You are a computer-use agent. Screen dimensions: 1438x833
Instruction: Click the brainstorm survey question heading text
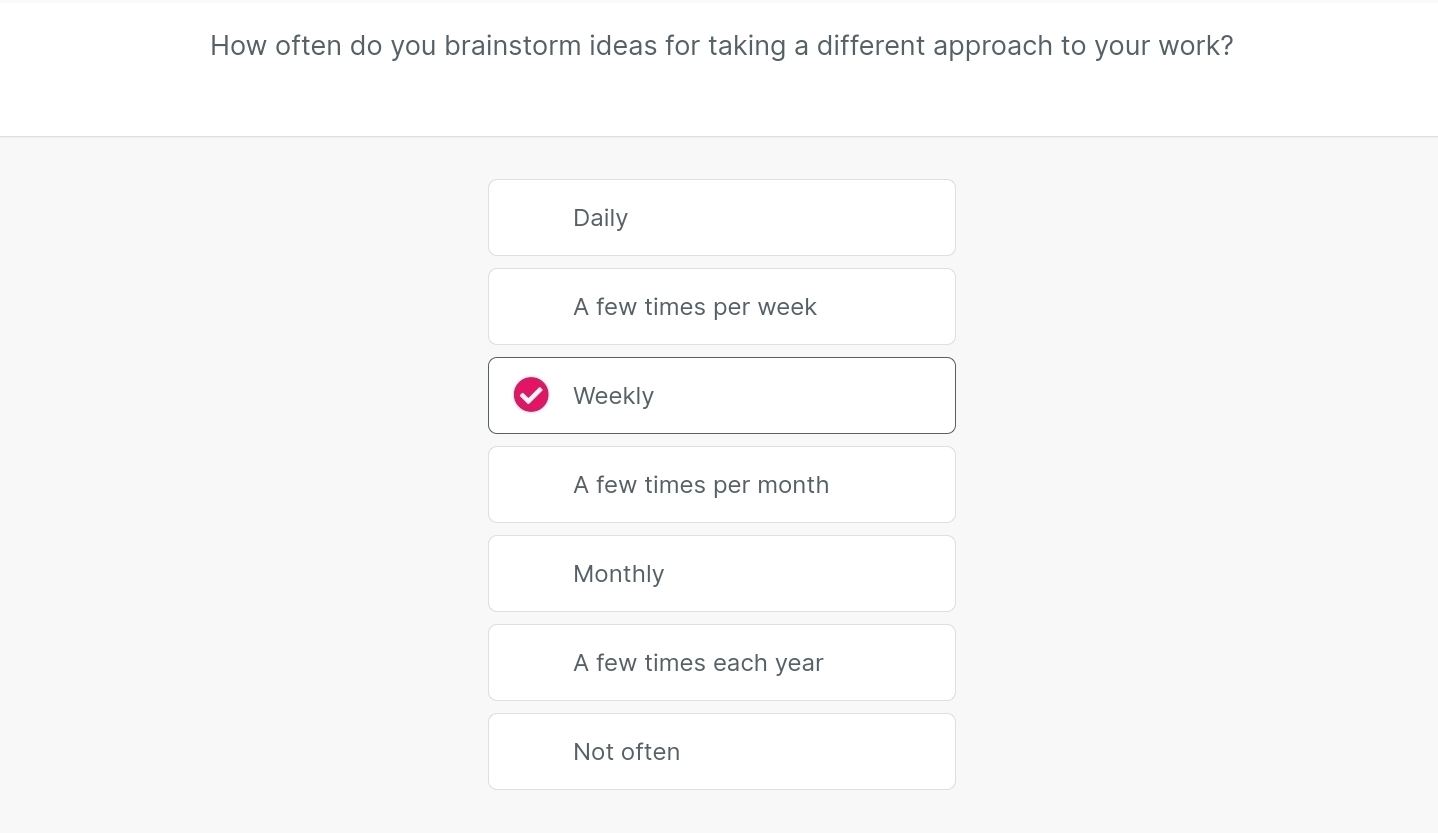tap(721, 46)
